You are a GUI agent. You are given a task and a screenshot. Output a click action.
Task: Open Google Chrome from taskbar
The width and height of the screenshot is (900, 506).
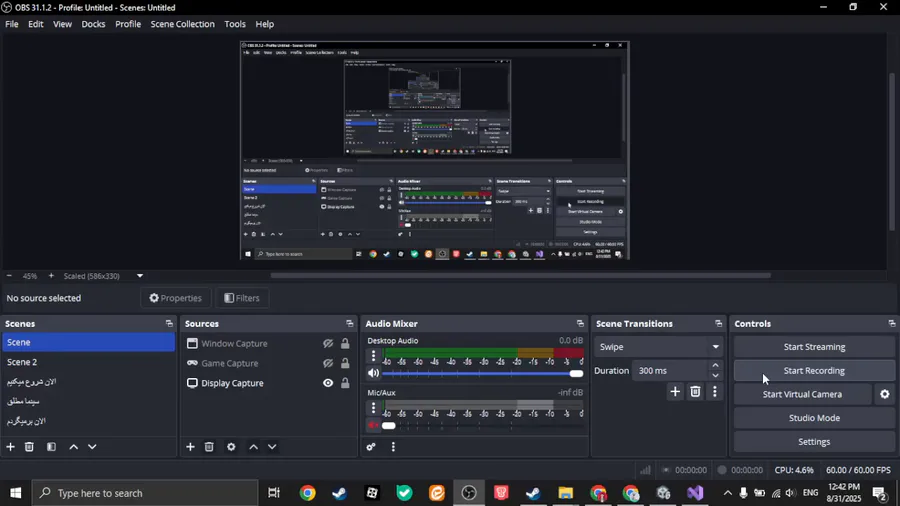[x=307, y=493]
